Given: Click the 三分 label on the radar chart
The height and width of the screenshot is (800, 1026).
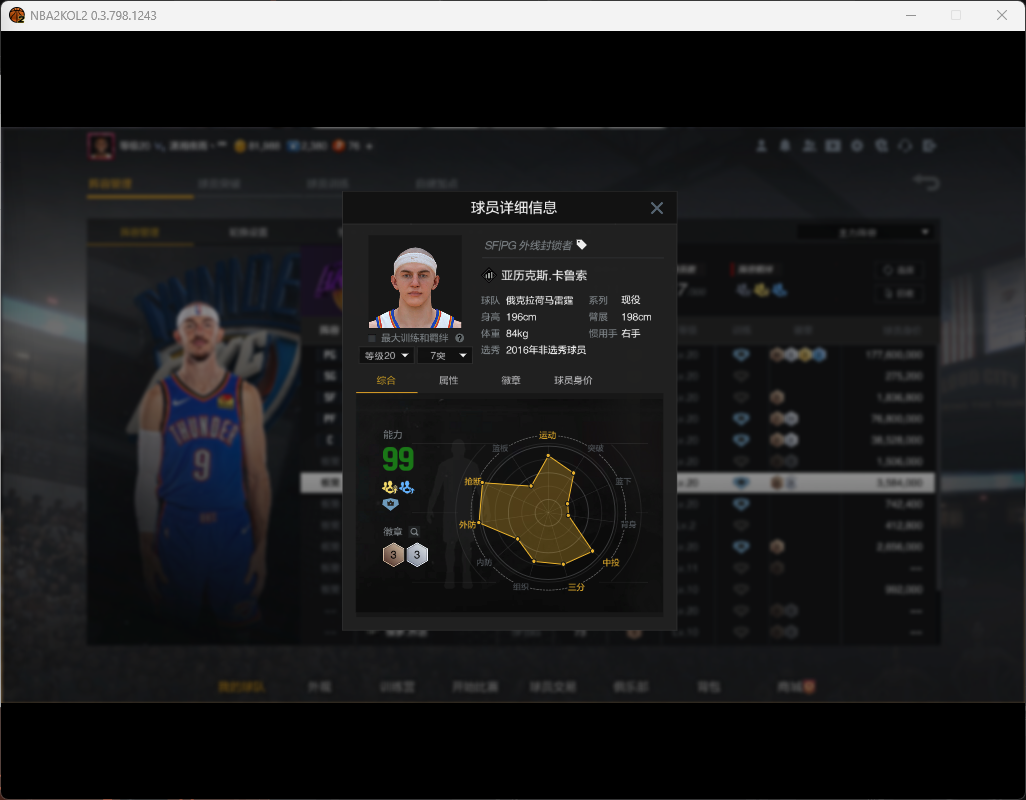Looking at the screenshot, I should click(576, 587).
